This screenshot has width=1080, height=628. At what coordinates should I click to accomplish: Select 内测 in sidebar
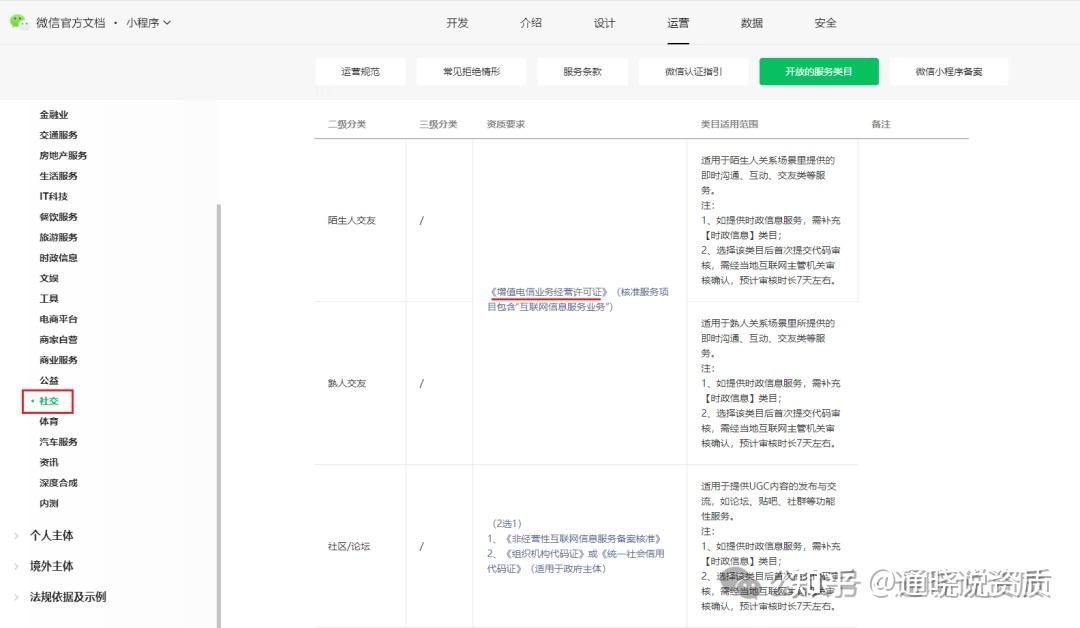[49, 503]
